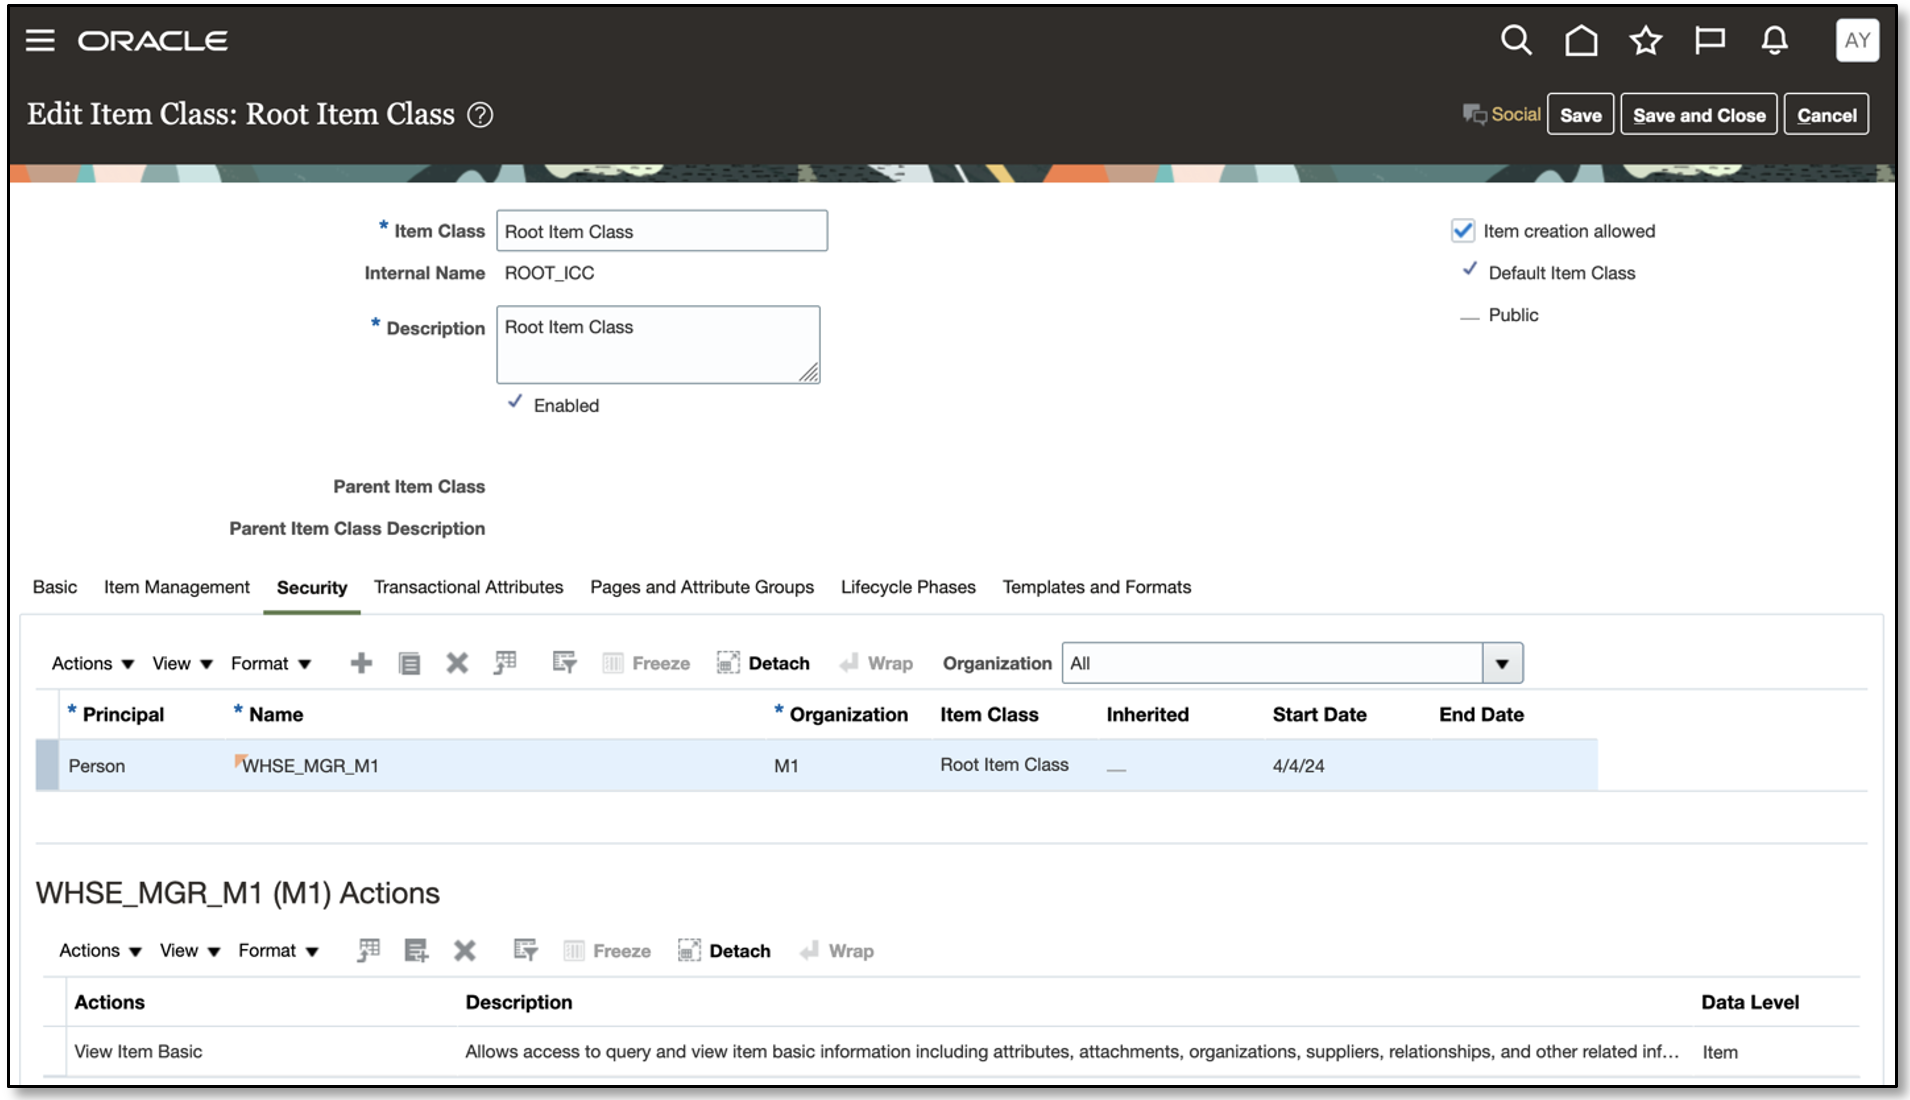Uncheck the Item creation allowed checkbox
Screen dimensions: 1910x1100
[x=1463, y=230]
